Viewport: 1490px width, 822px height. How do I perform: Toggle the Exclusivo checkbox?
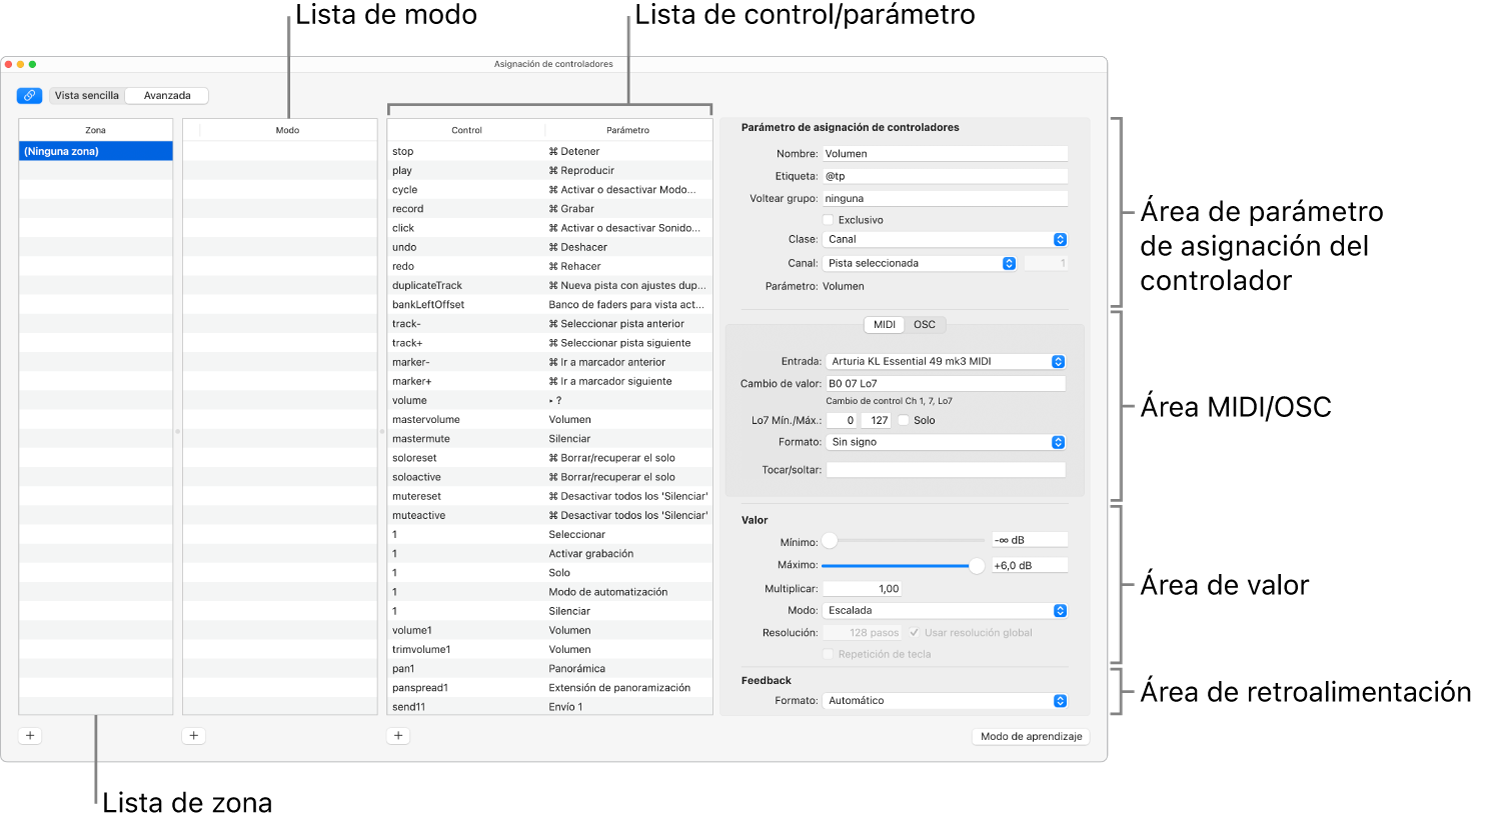(828, 220)
